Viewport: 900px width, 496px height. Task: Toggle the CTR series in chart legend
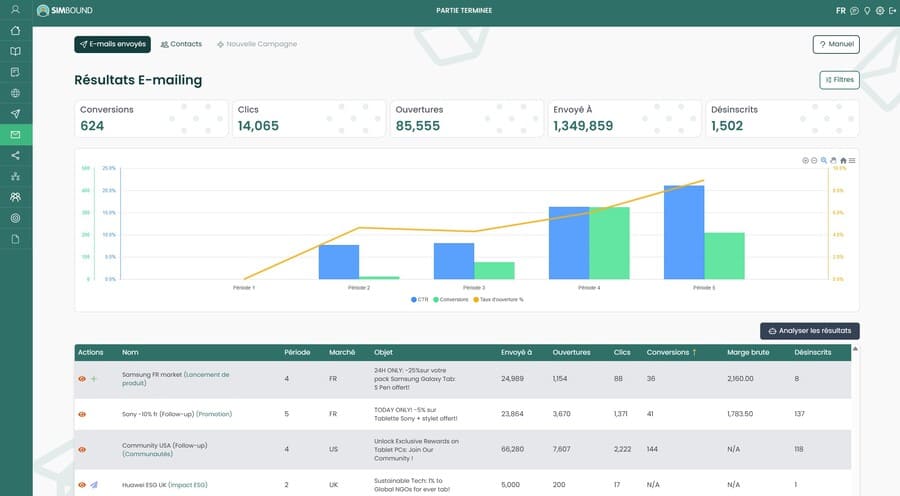point(420,300)
